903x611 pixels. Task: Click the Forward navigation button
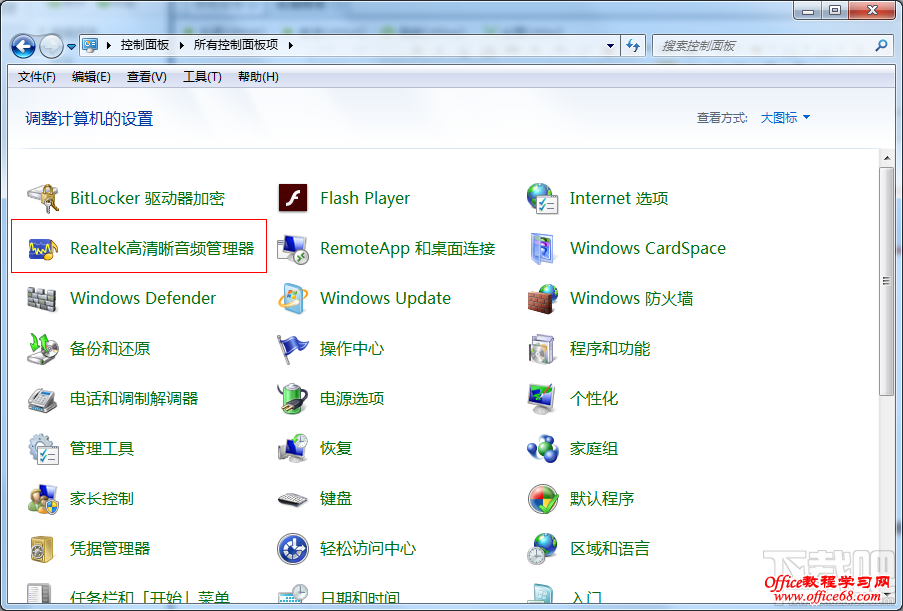51,46
